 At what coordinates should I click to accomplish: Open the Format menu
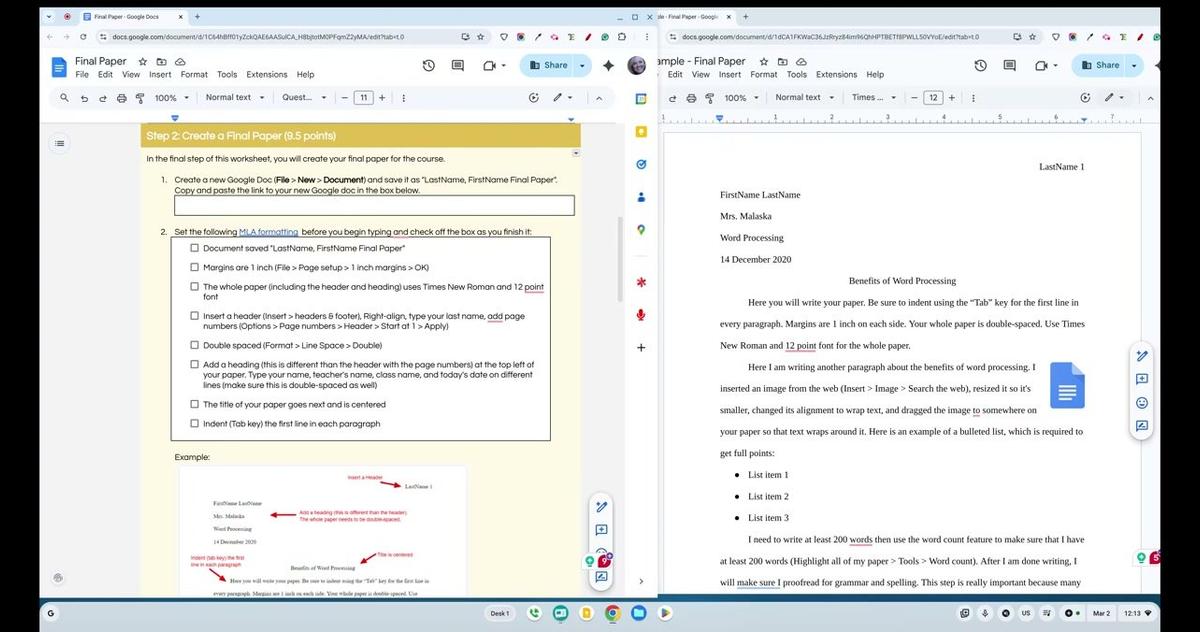coord(194,74)
